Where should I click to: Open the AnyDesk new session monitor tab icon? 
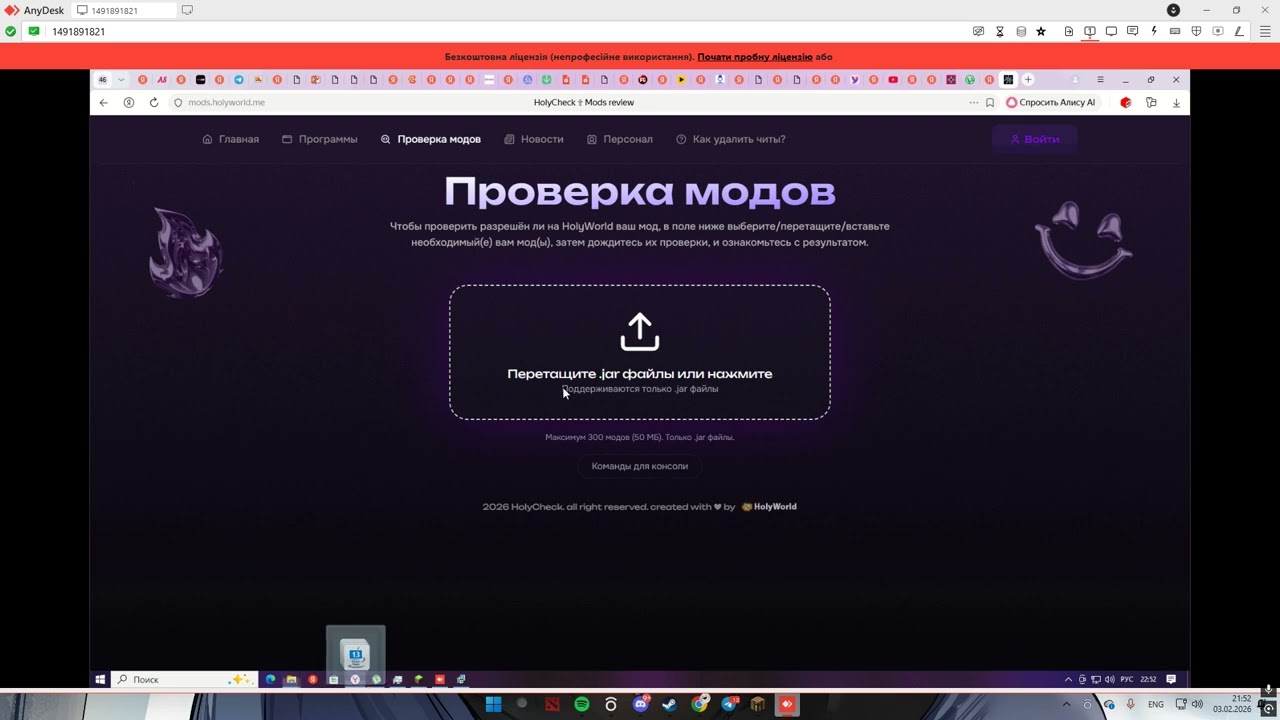coord(187,10)
